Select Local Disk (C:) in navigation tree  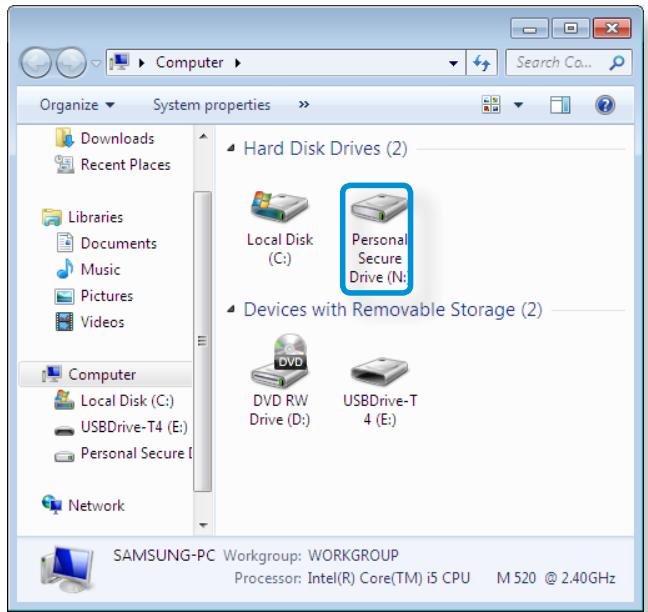(x=127, y=400)
